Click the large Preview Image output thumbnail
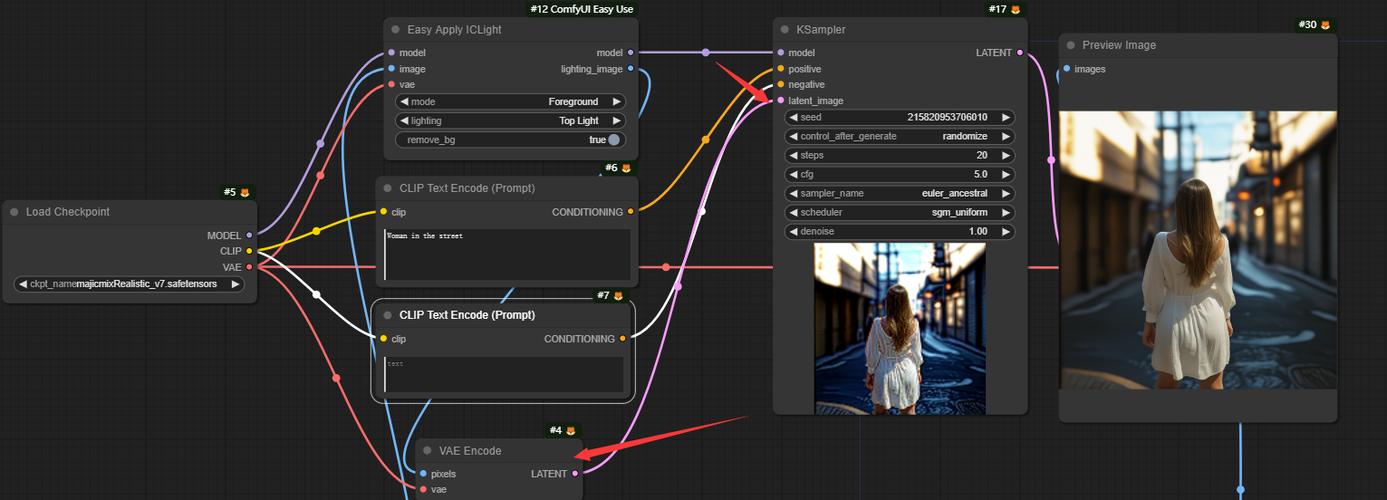This screenshot has height=500, width=1387. 1197,250
